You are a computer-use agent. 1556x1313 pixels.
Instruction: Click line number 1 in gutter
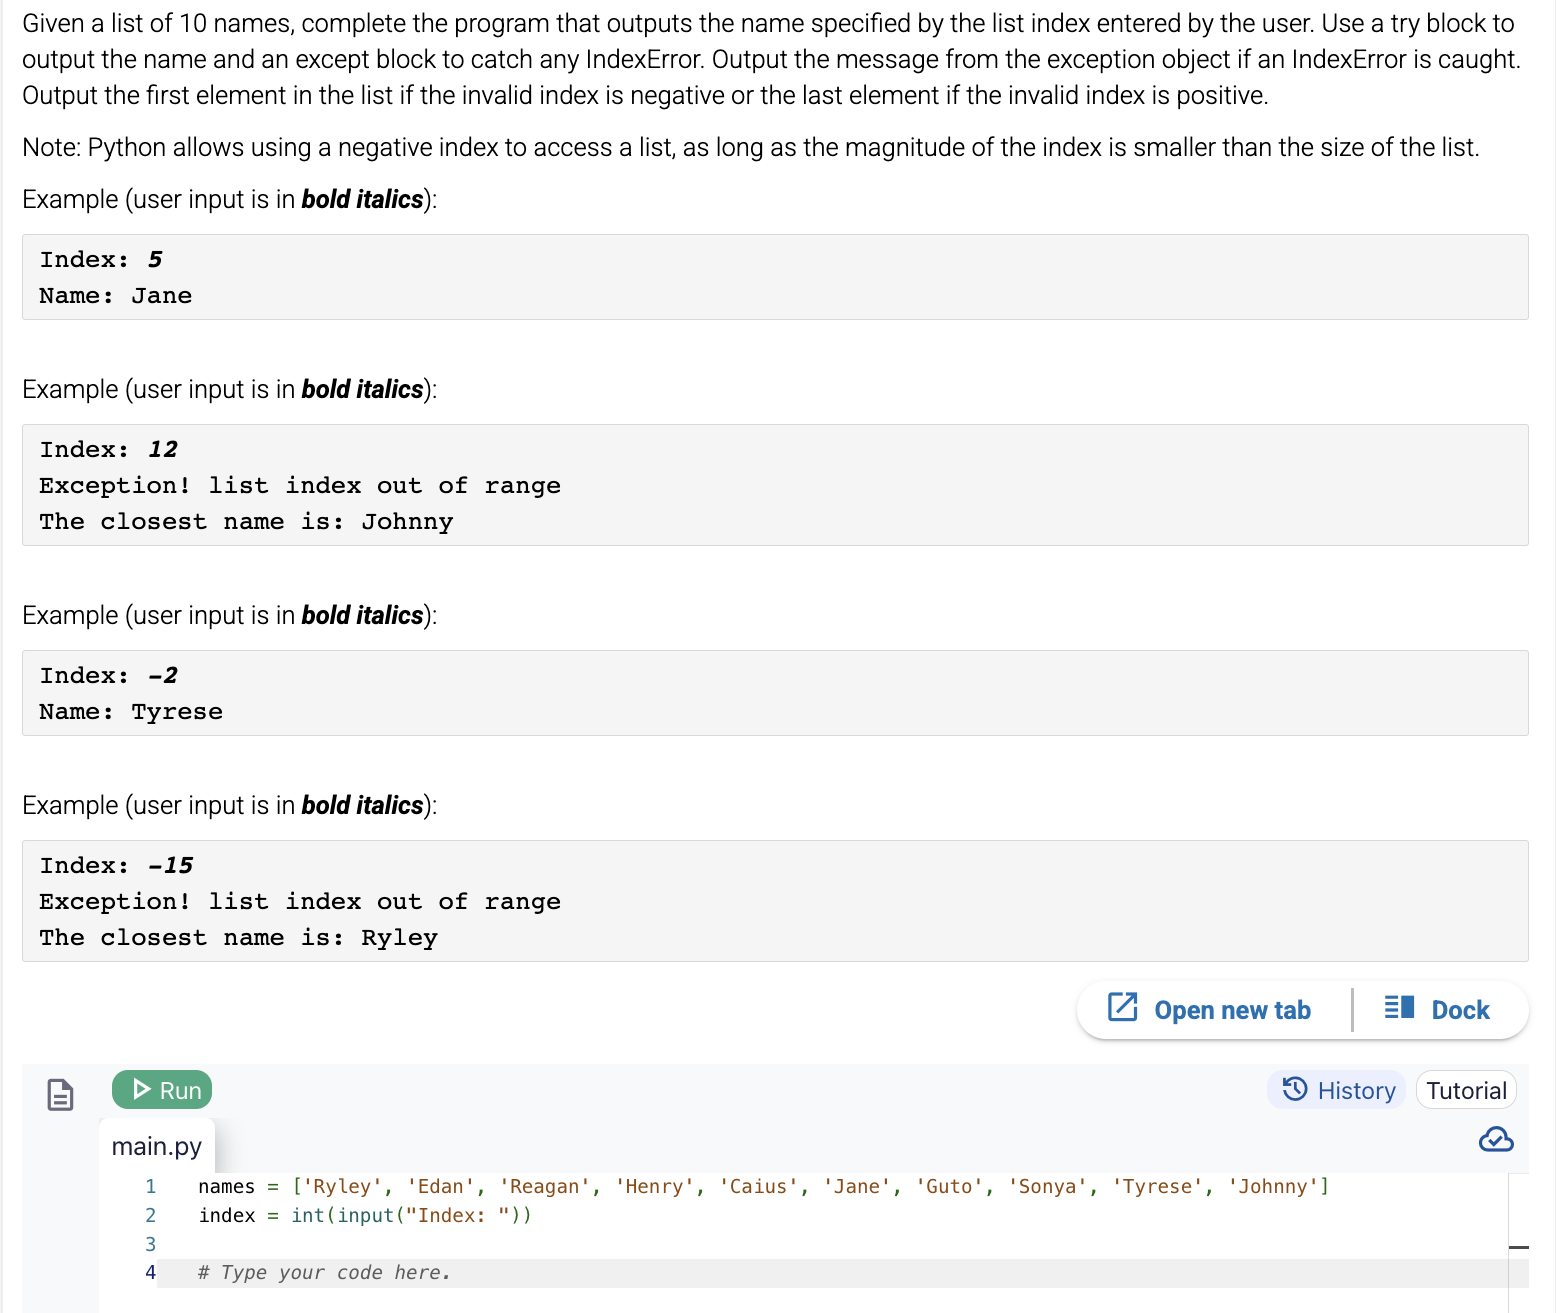pos(151,1186)
